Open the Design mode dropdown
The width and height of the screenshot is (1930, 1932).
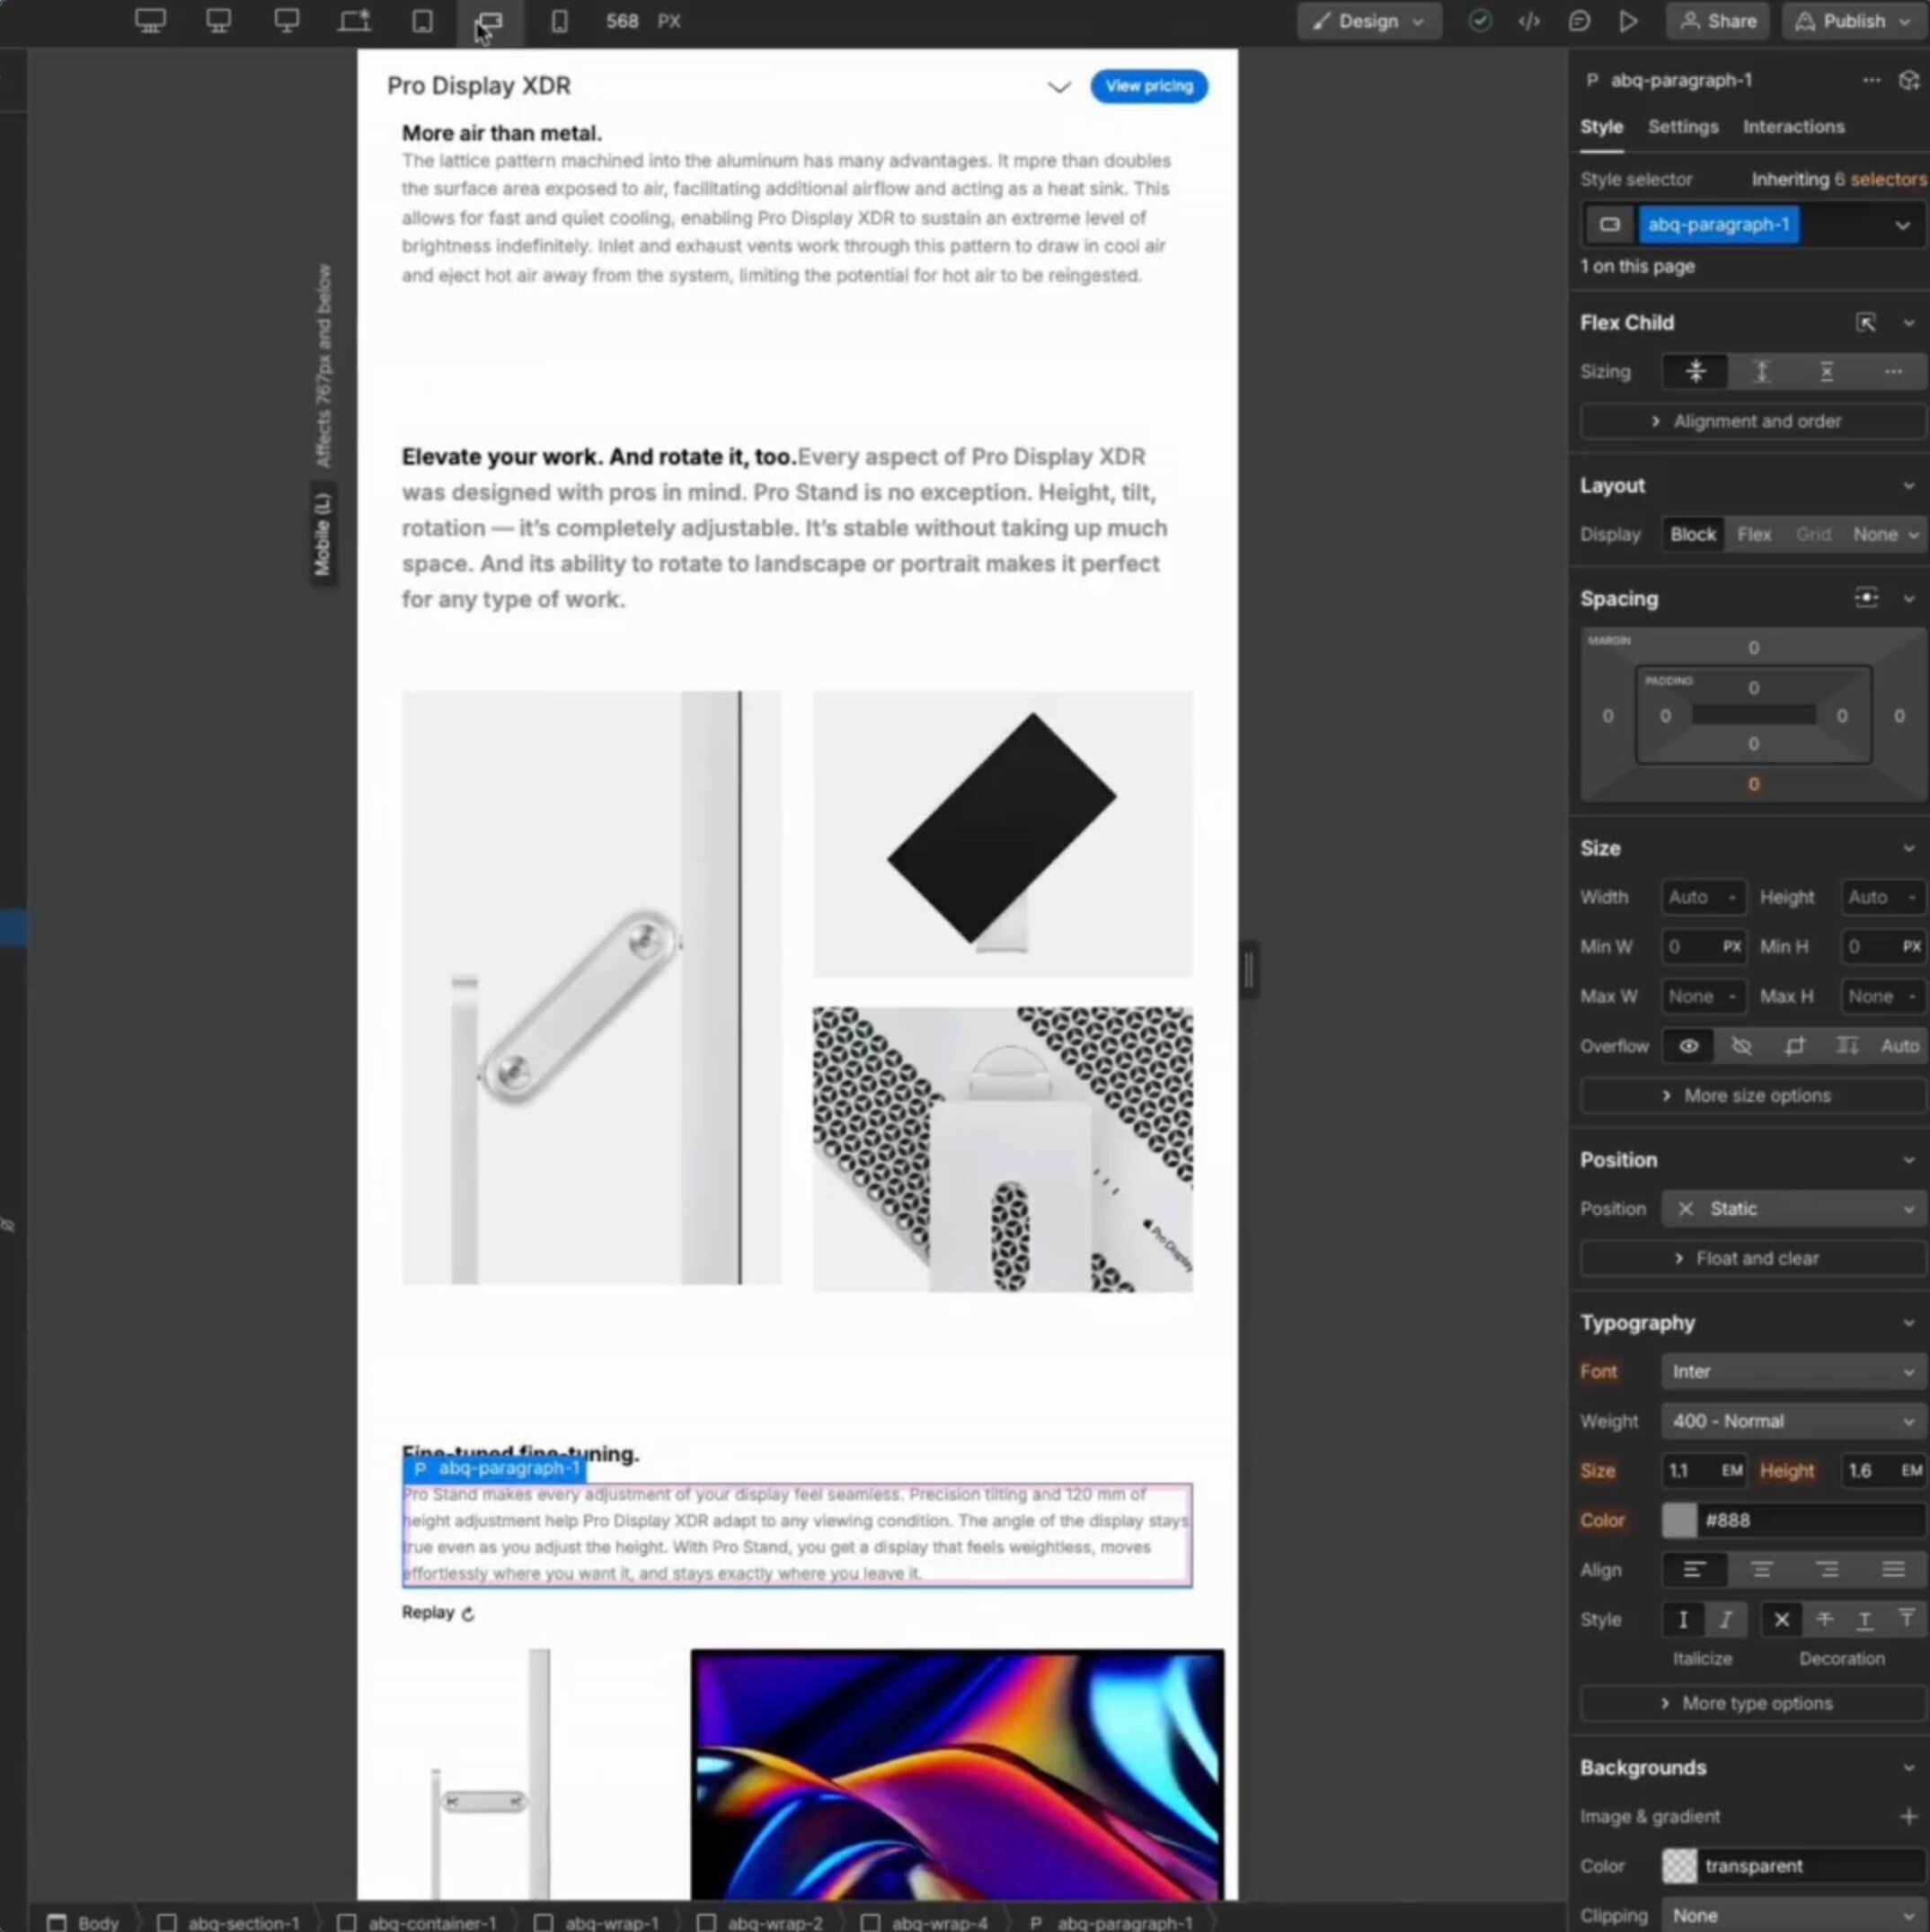coord(1369,21)
